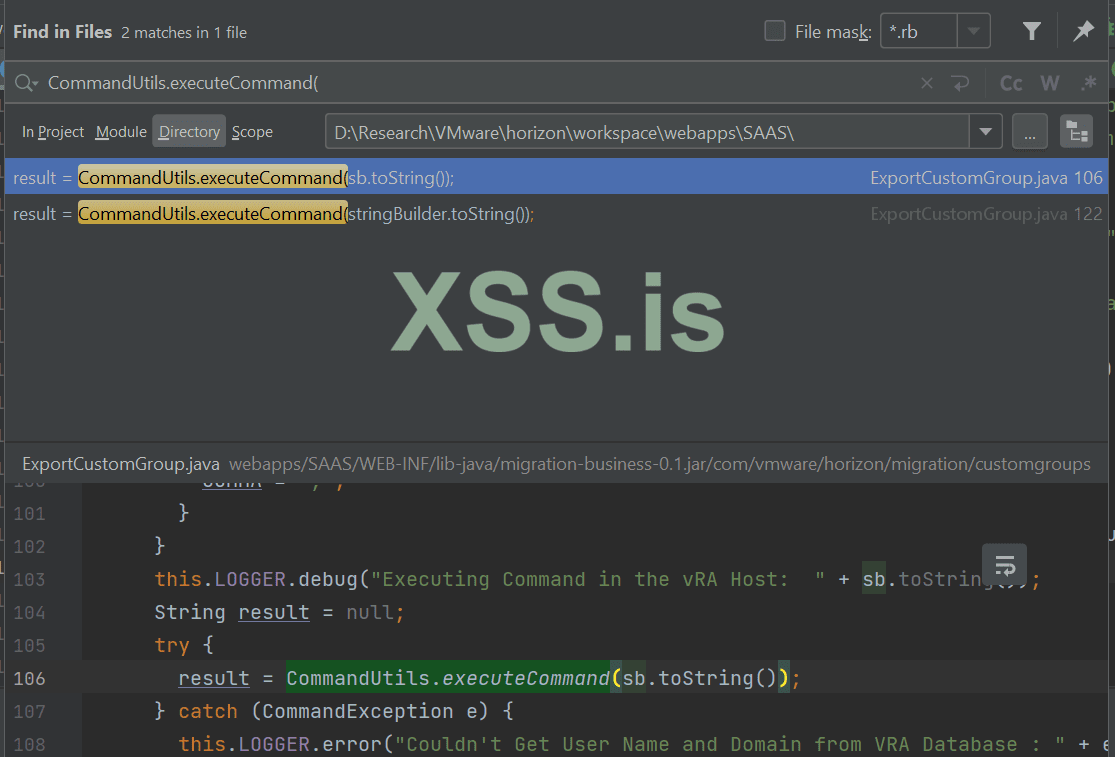Image resolution: width=1115 pixels, height=757 pixels.
Task: Pin the Find in Files window
Action: tap(1083, 31)
